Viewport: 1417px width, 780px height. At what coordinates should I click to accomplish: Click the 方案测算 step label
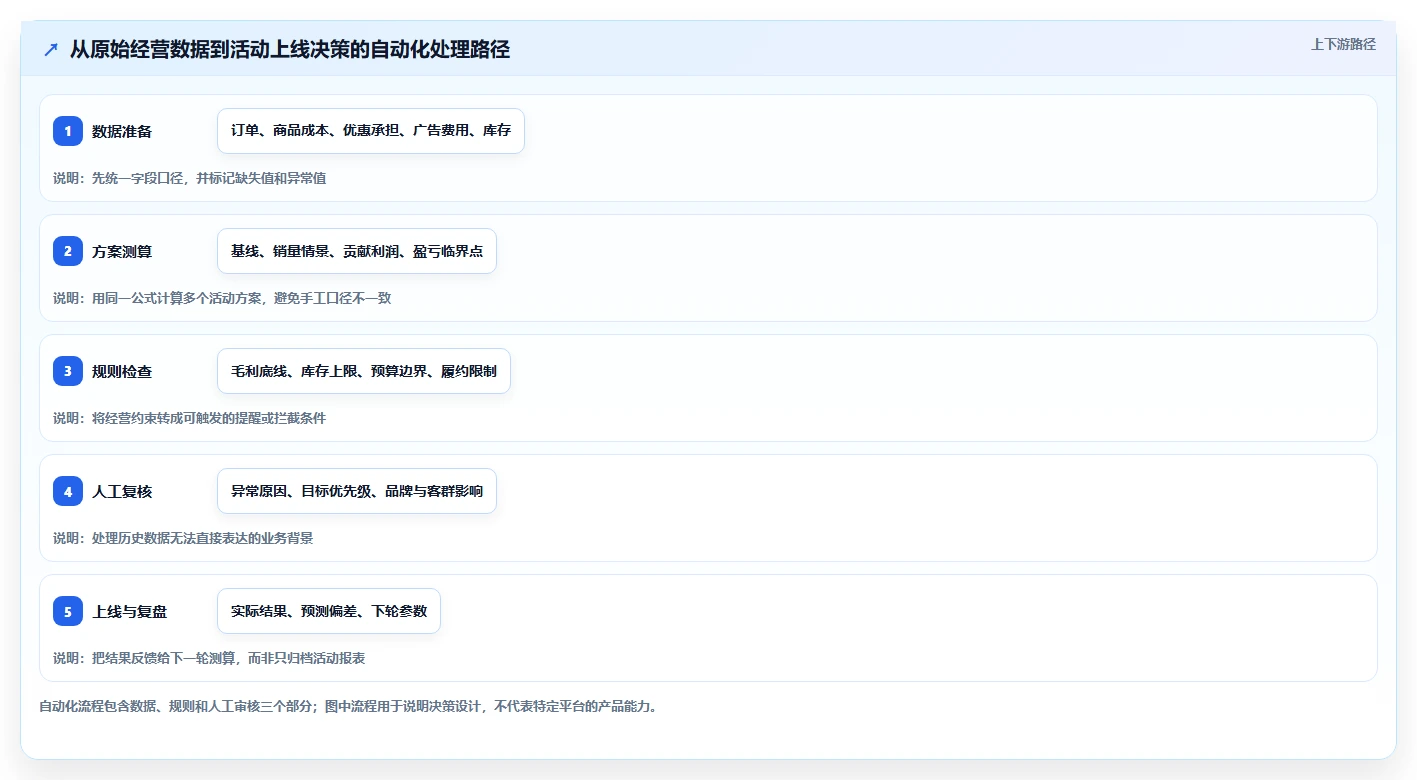tap(122, 251)
